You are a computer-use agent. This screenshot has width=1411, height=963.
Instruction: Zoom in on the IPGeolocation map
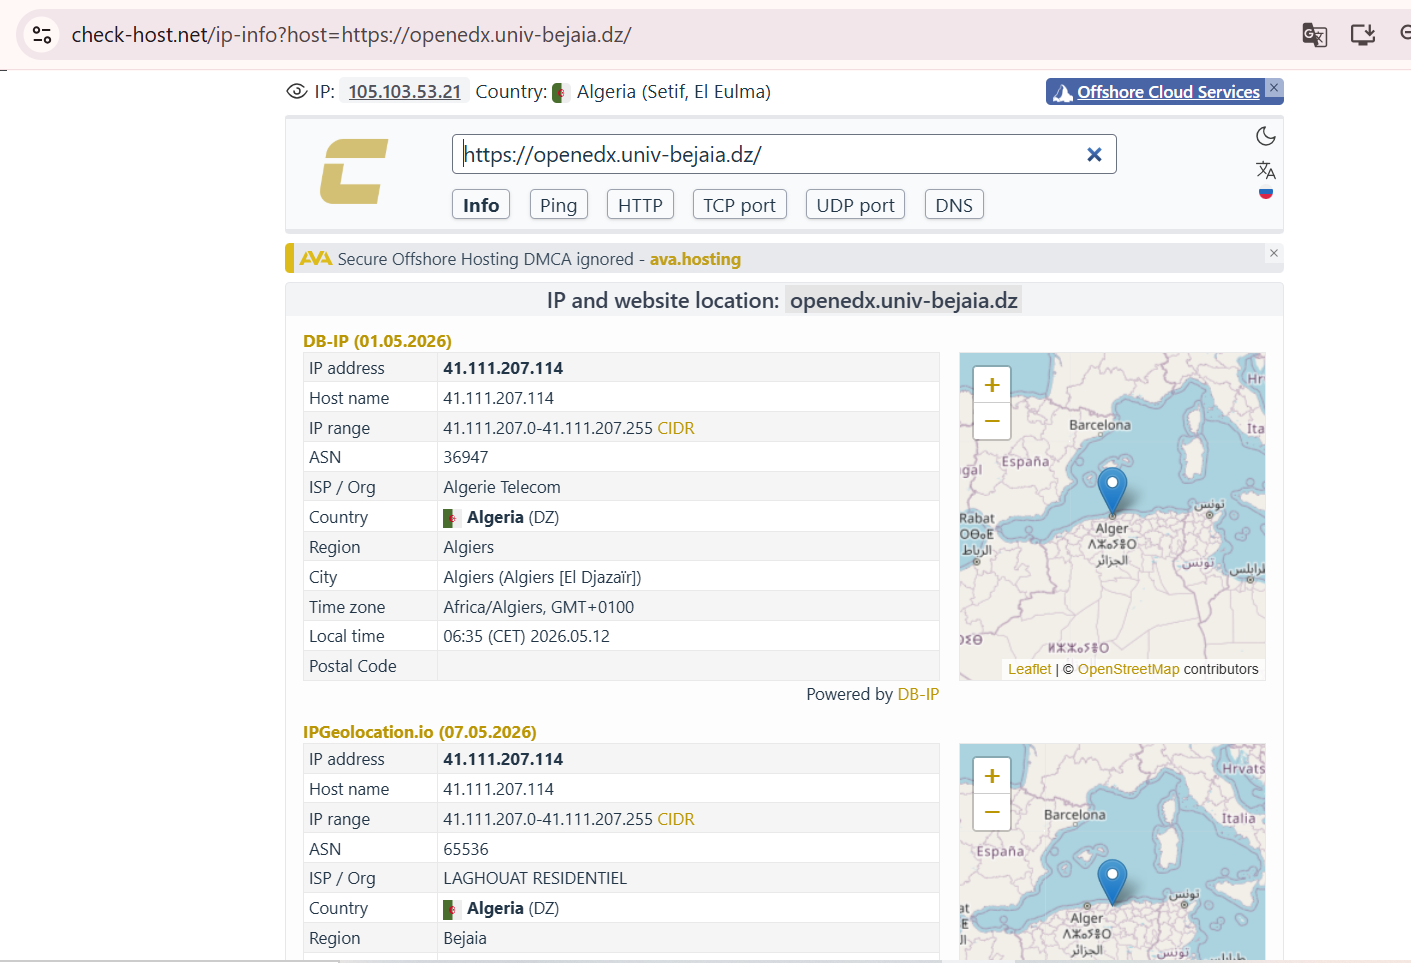coord(992,776)
